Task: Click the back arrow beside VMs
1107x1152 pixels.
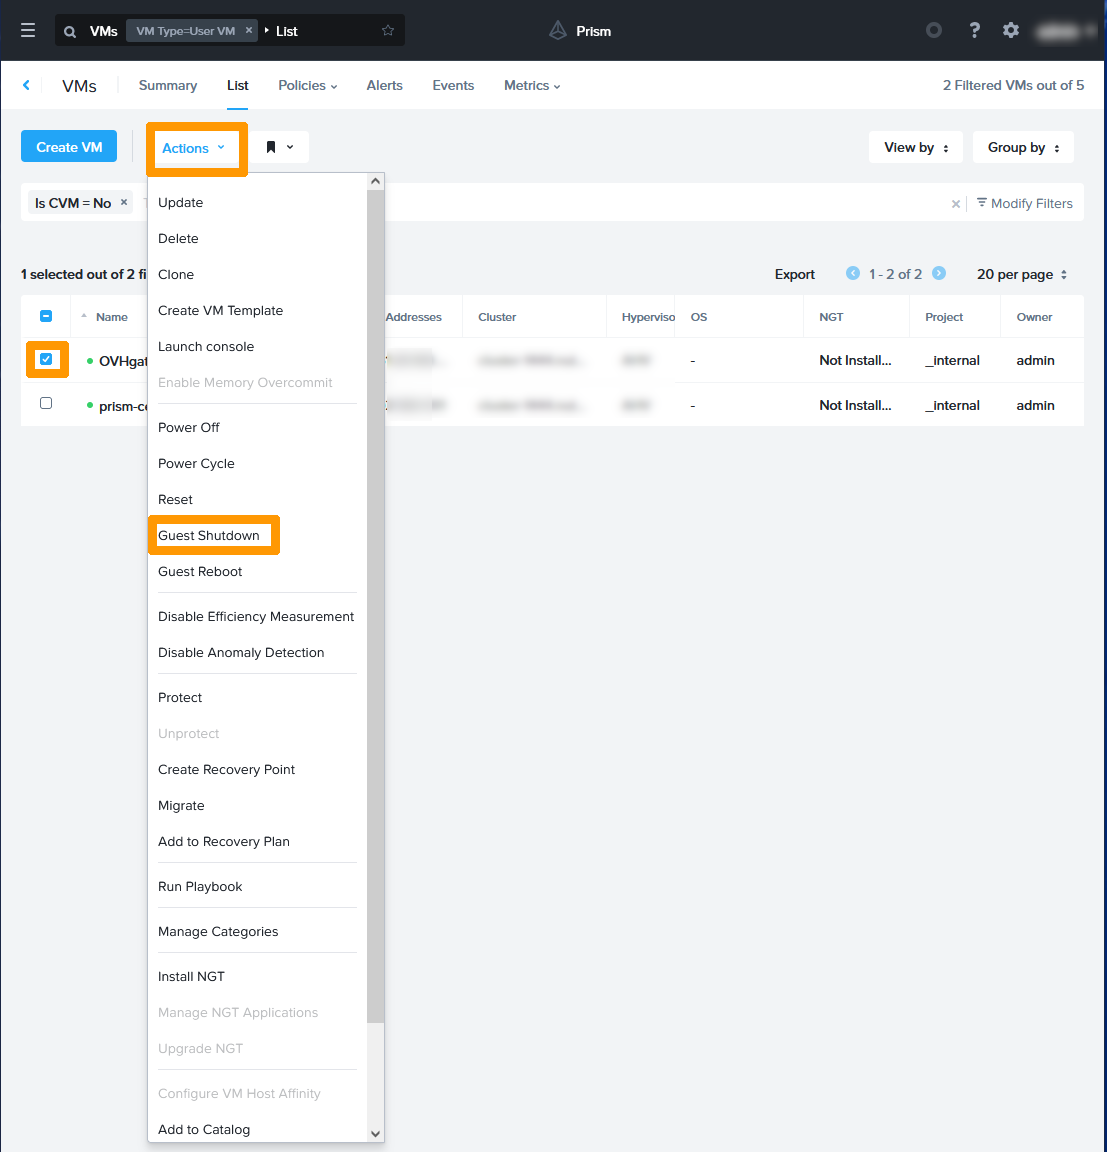Action: click(27, 86)
